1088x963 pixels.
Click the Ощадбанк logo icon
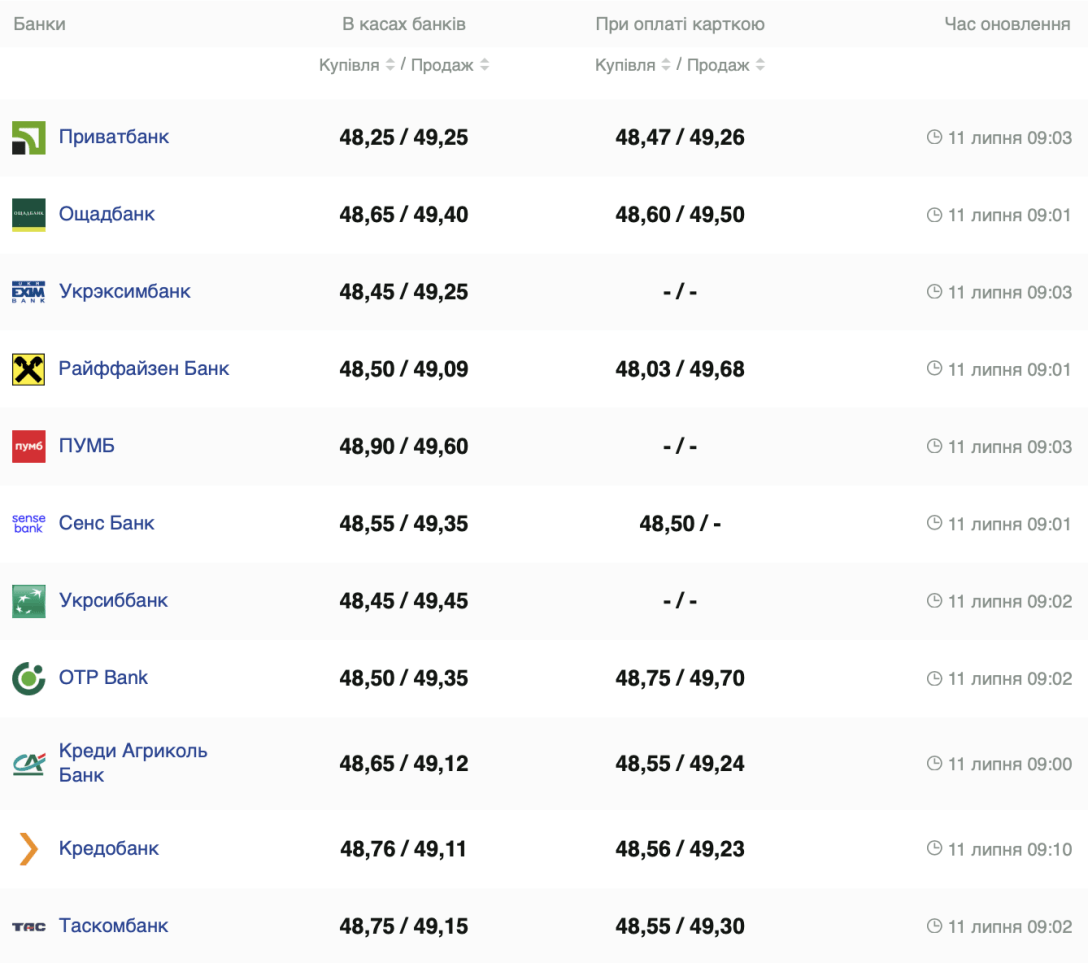coord(28,215)
